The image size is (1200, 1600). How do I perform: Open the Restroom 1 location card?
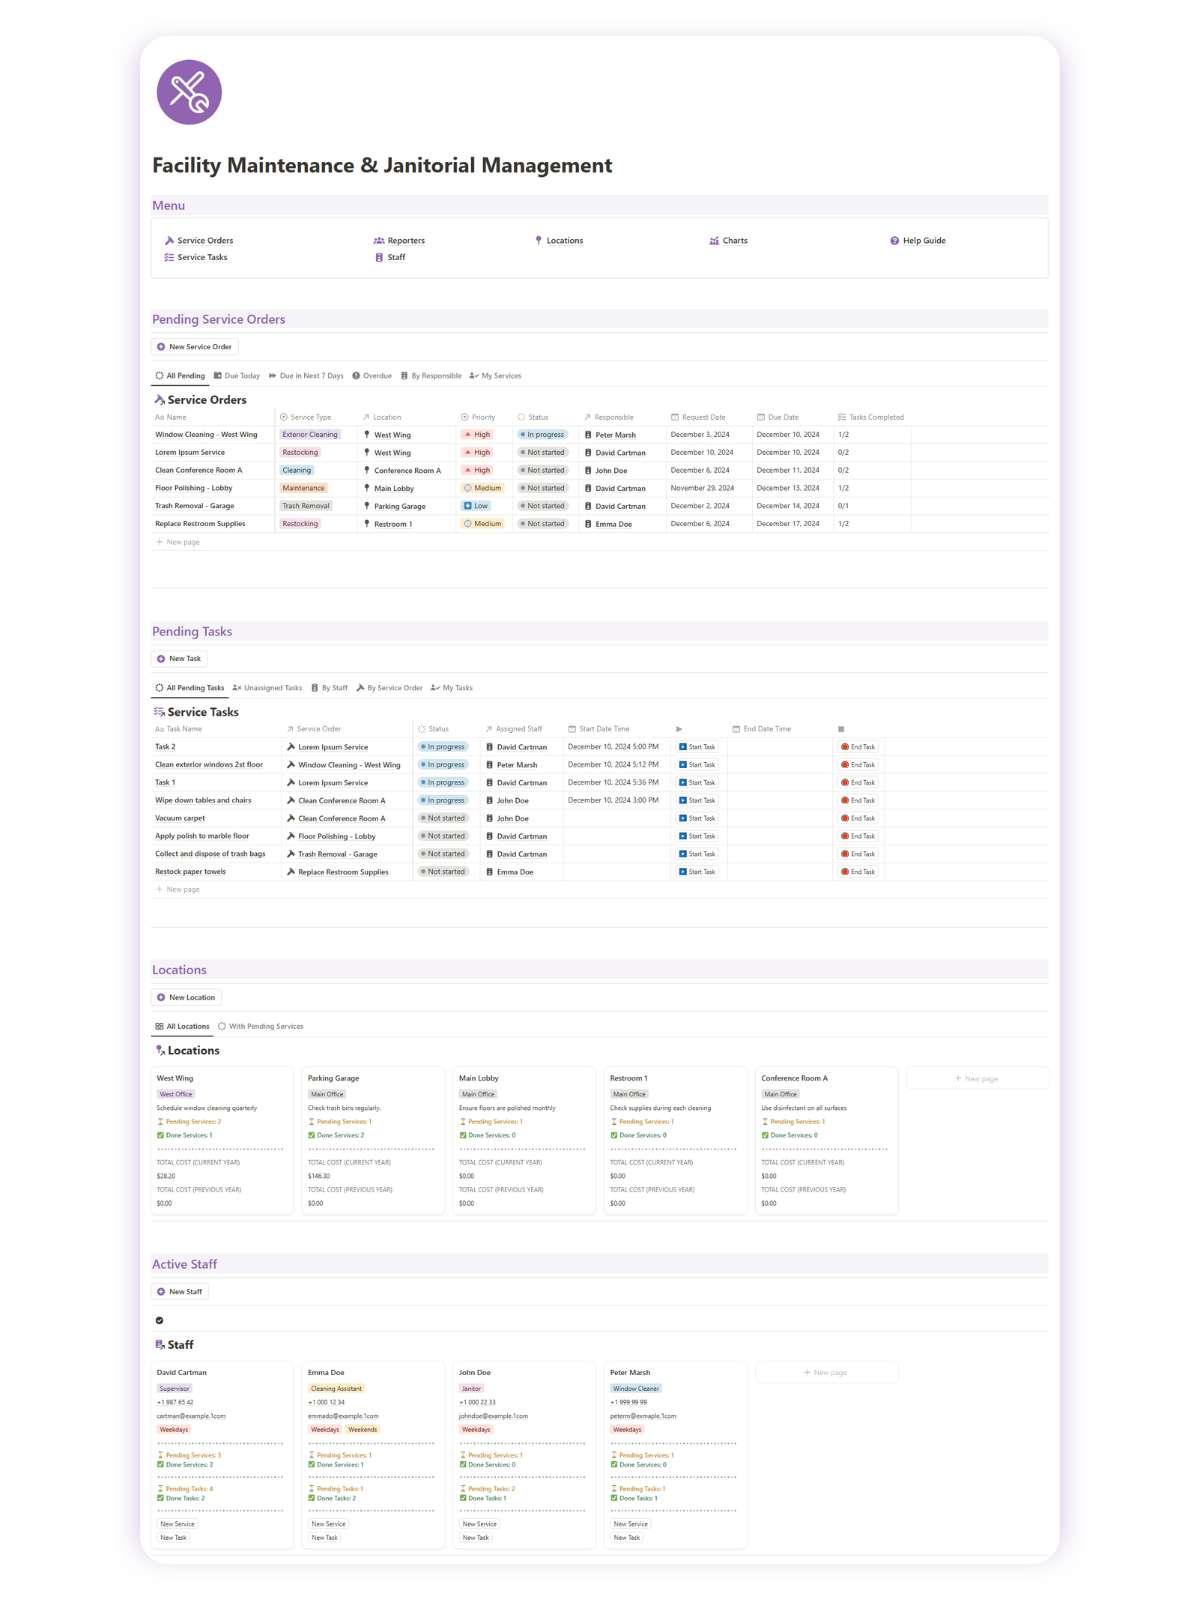coord(675,1141)
